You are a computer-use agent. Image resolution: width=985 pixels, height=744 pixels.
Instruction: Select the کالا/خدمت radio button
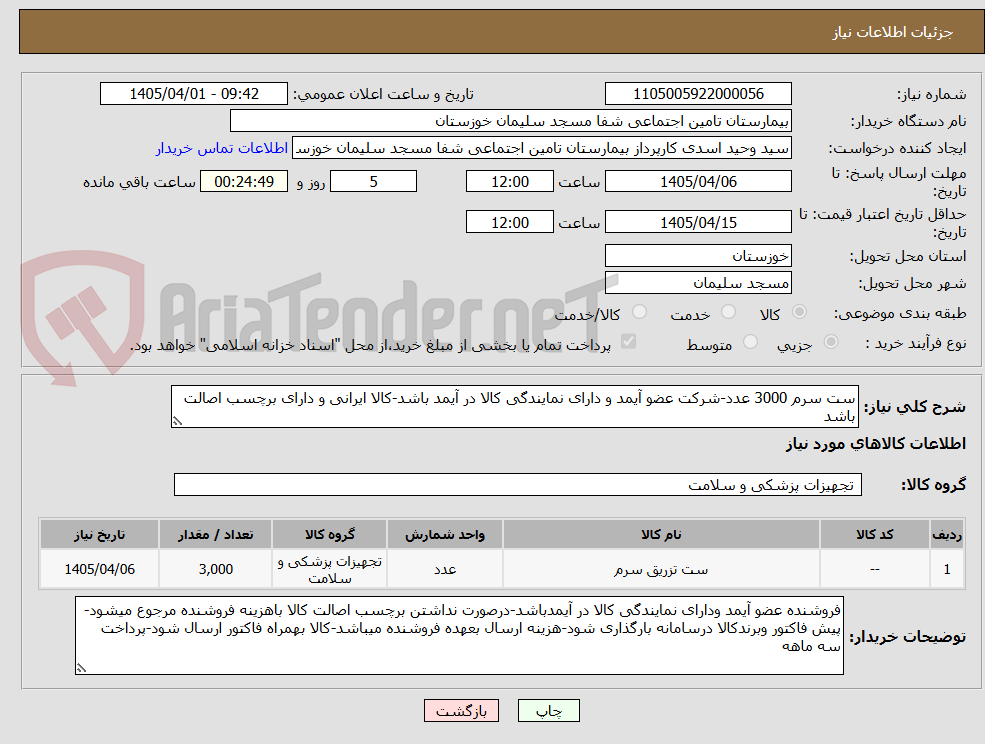click(639, 312)
